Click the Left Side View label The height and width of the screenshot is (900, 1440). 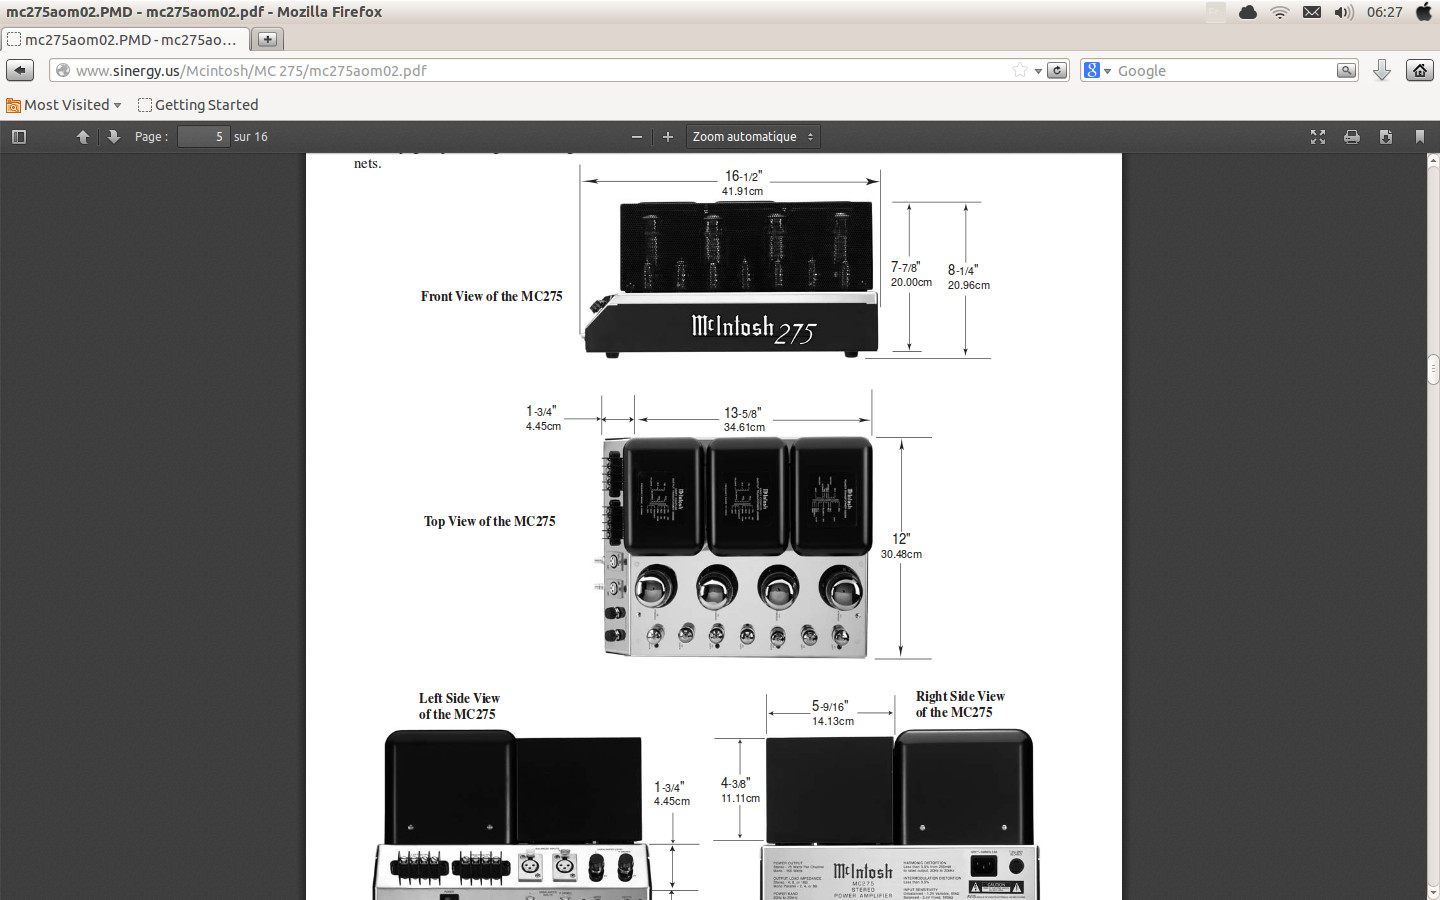click(x=459, y=706)
